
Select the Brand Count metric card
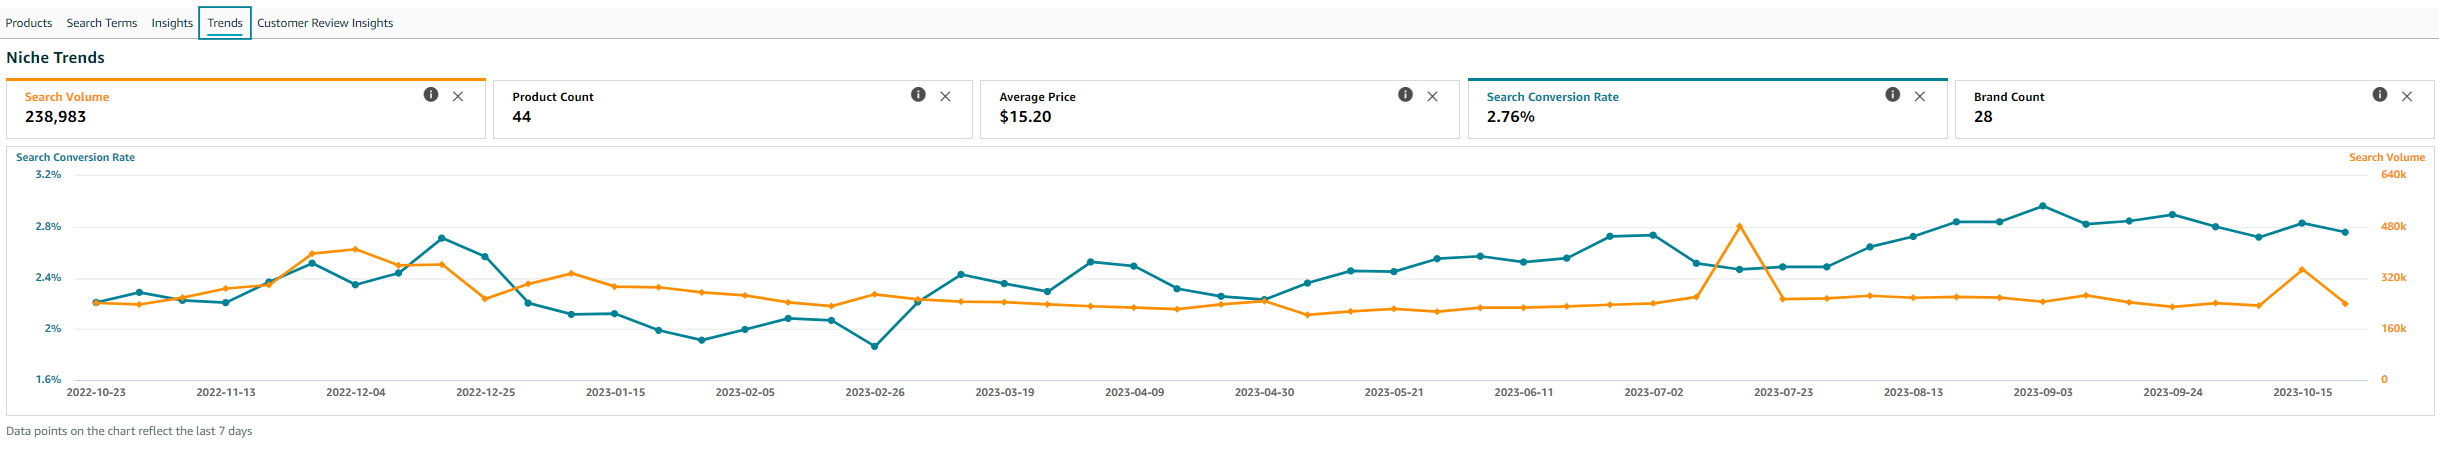(x=2195, y=109)
